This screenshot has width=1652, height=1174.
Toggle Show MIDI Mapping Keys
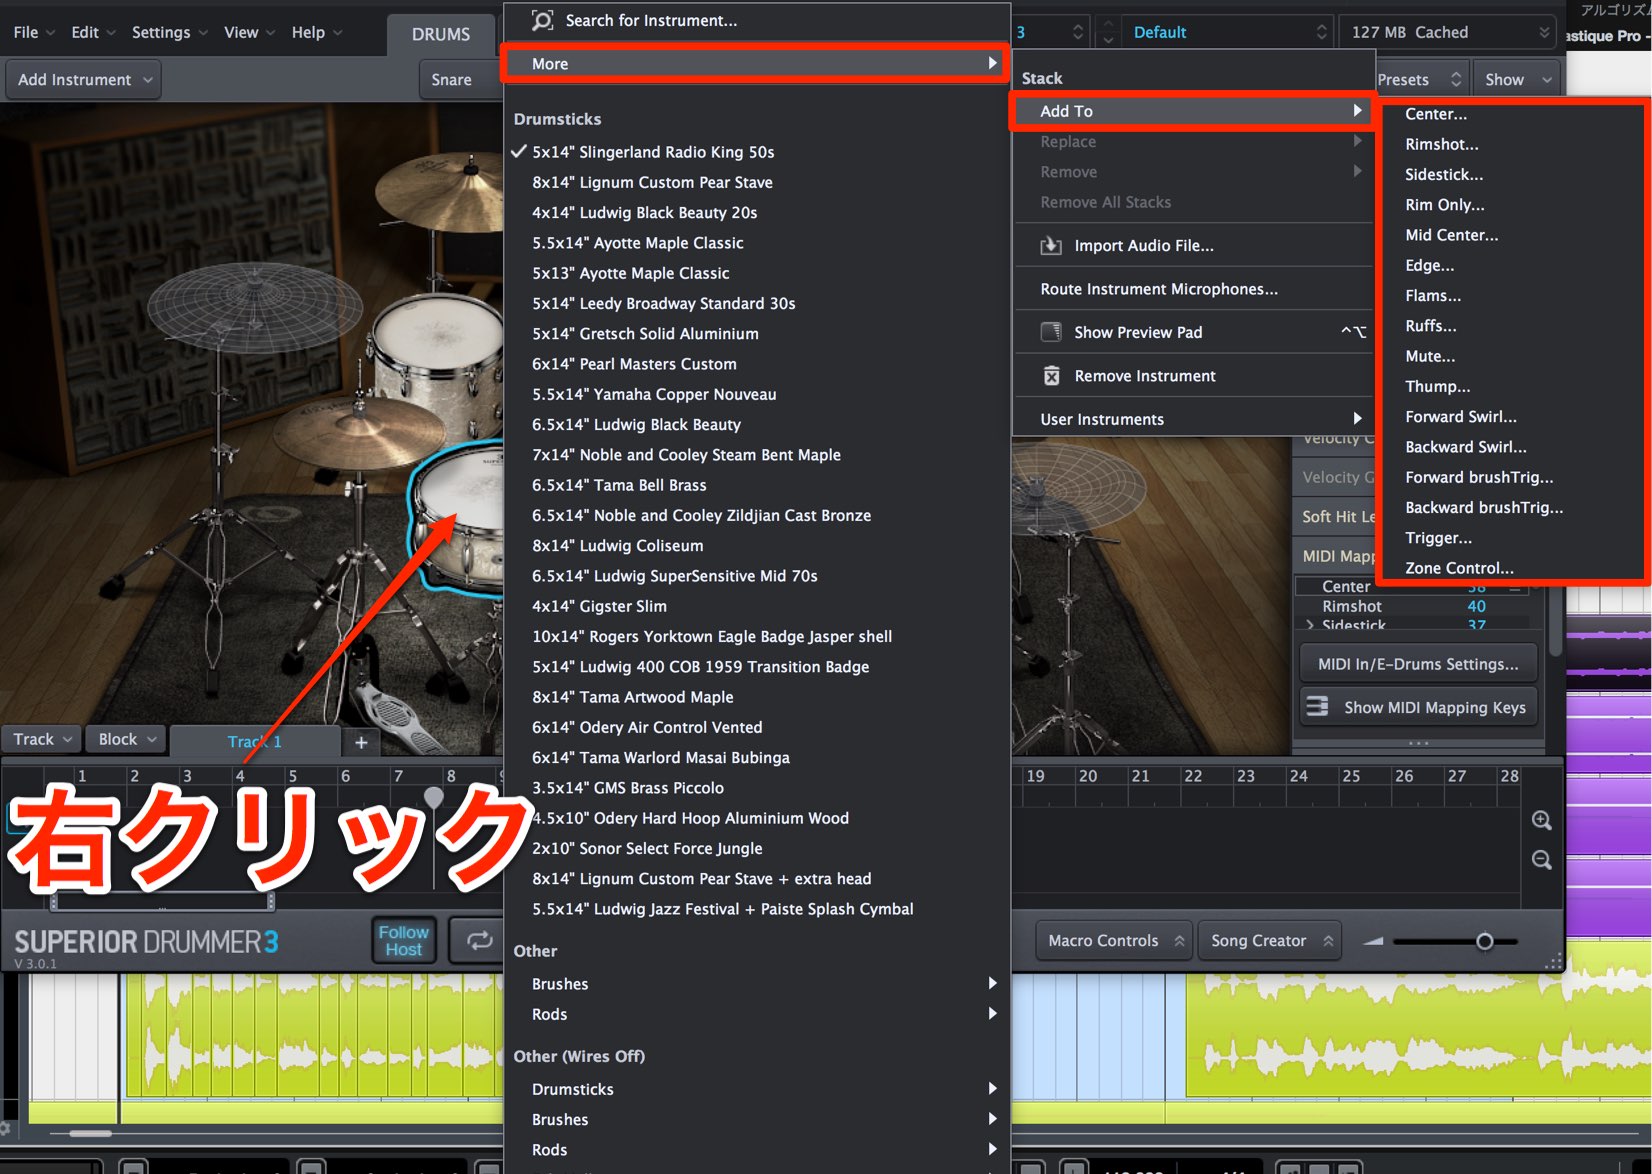(x=1419, y=707)
